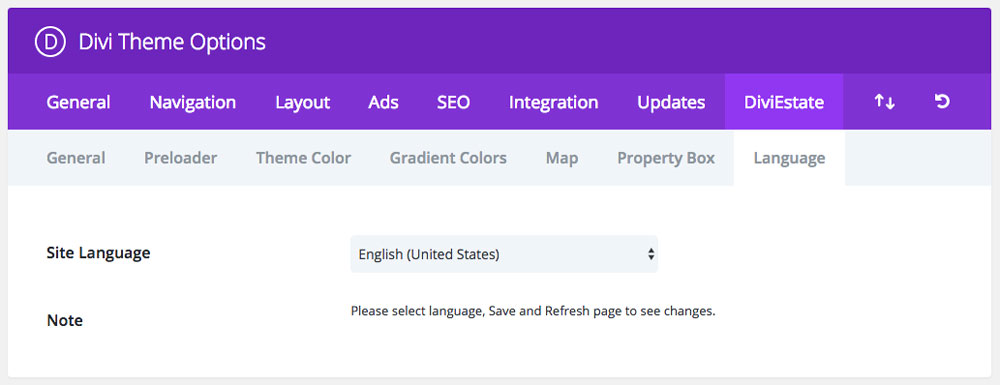Click the reset undo icon
Viewport: 1000px width, 385px height.
[942, 101]
